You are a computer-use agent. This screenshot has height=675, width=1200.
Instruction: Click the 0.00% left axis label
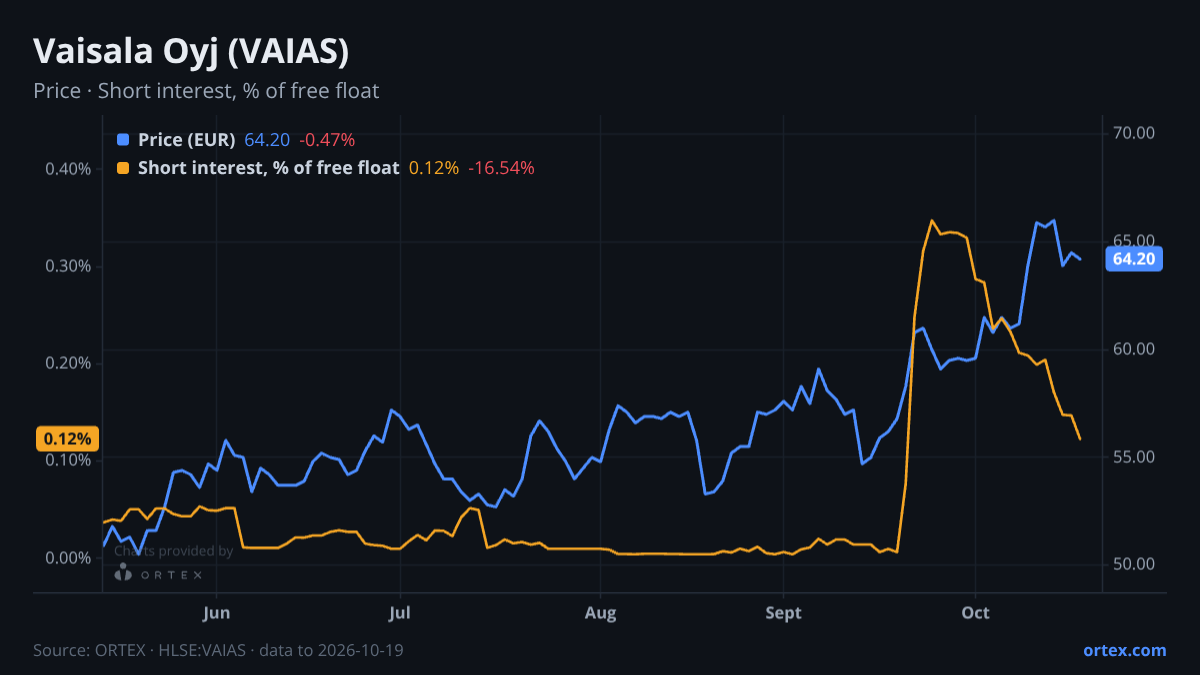(x=68, y=558)
